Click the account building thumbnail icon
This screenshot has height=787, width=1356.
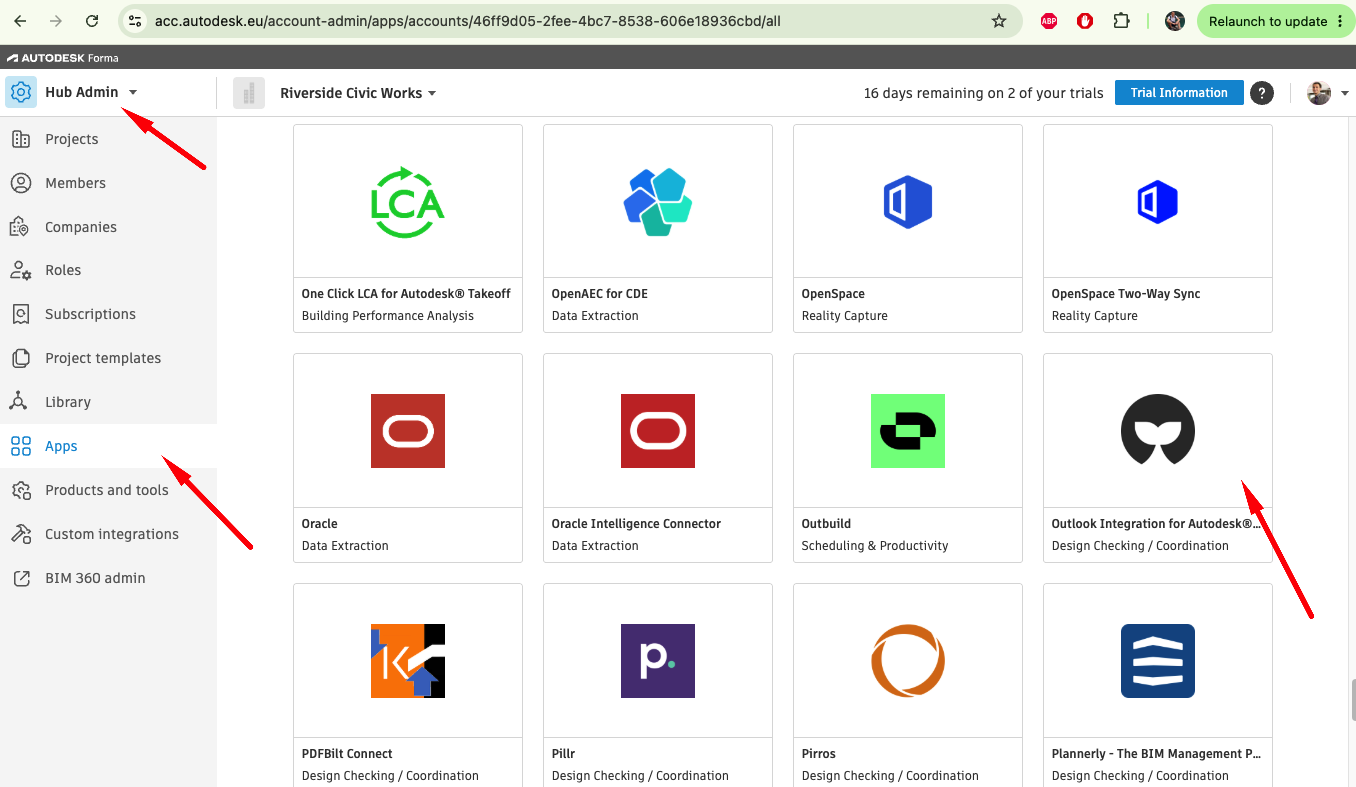coord(249,93)
